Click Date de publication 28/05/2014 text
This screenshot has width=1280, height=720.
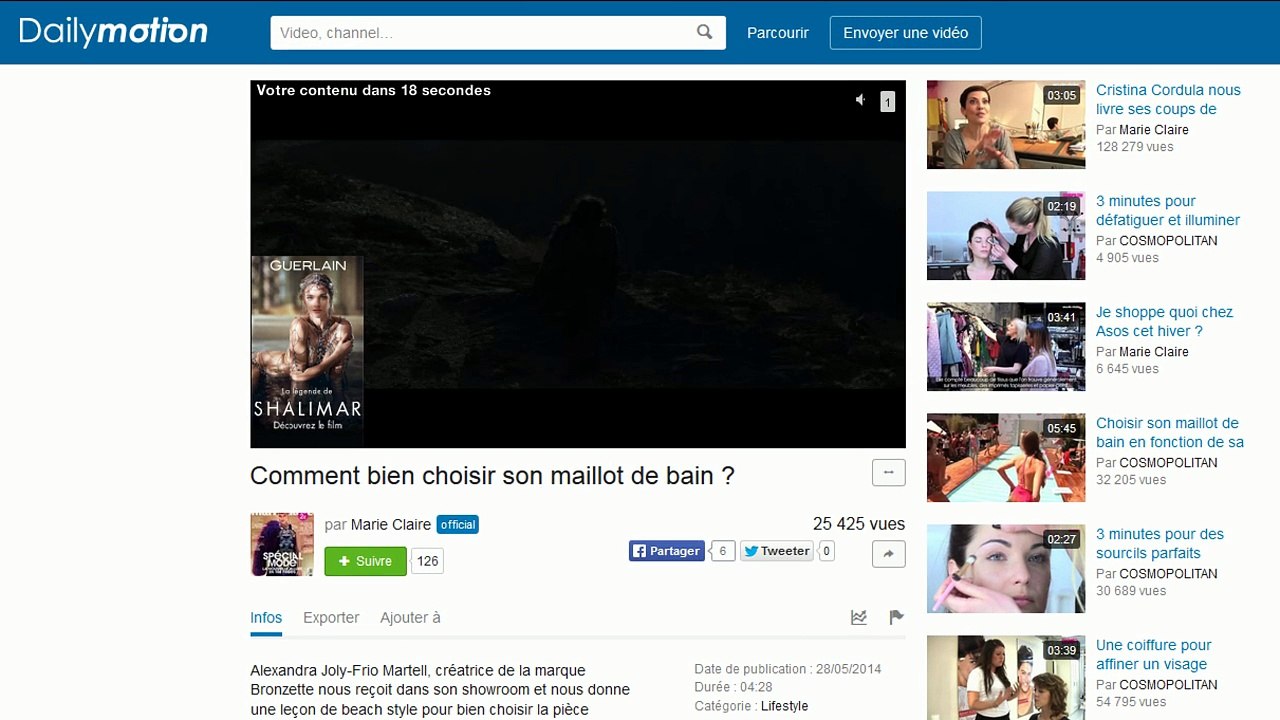(788, 669)
